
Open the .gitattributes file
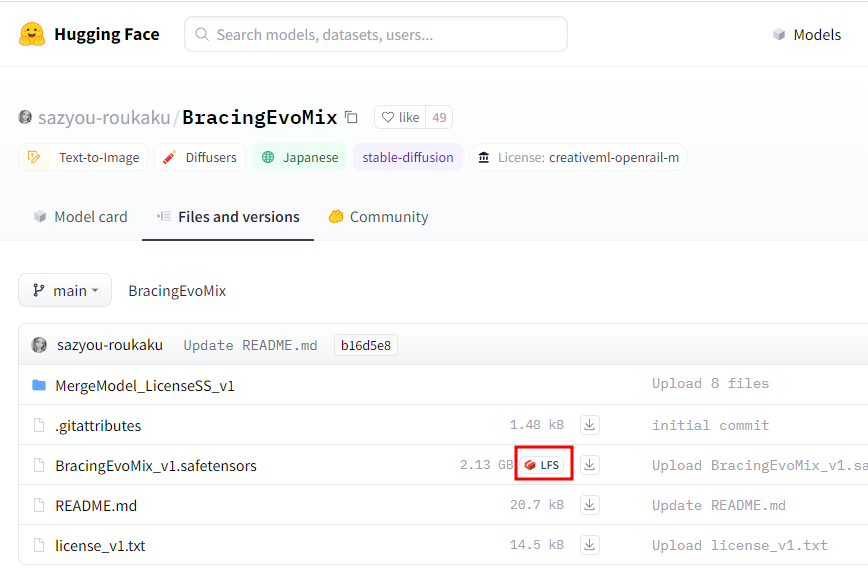(x=98, y=425)
